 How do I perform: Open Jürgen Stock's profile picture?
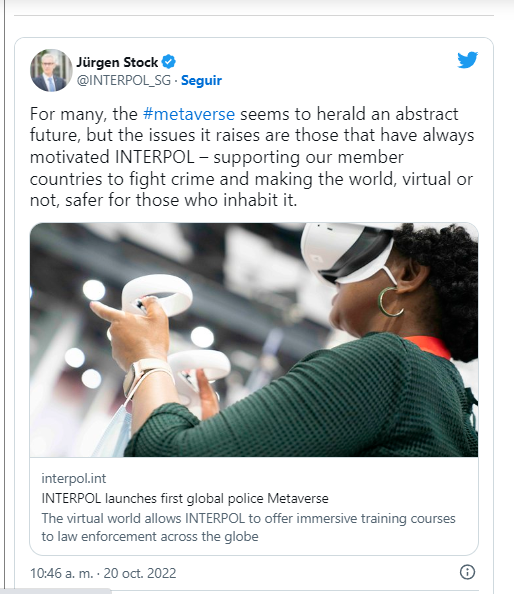51,70
